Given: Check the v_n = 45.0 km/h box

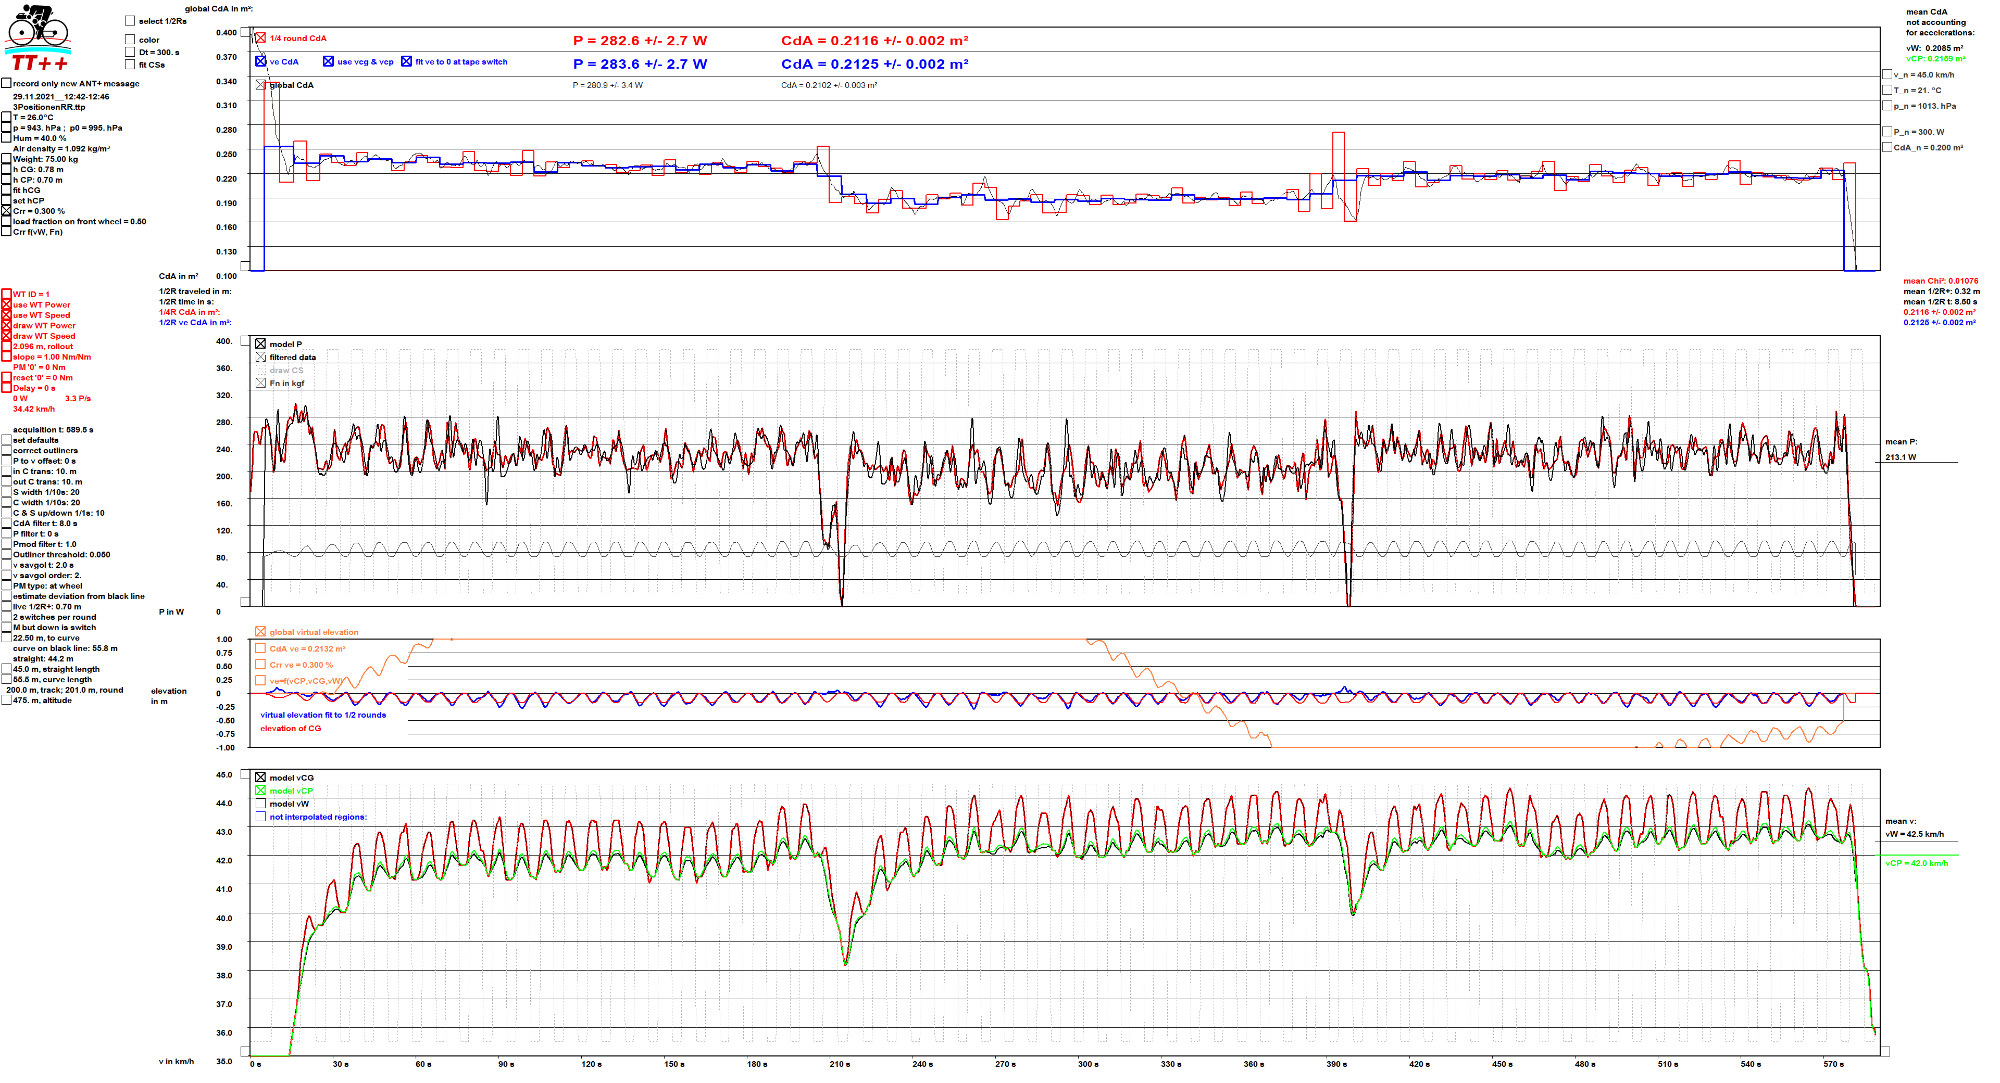Looking at the screenshot, I should (x=1887, y=75).
